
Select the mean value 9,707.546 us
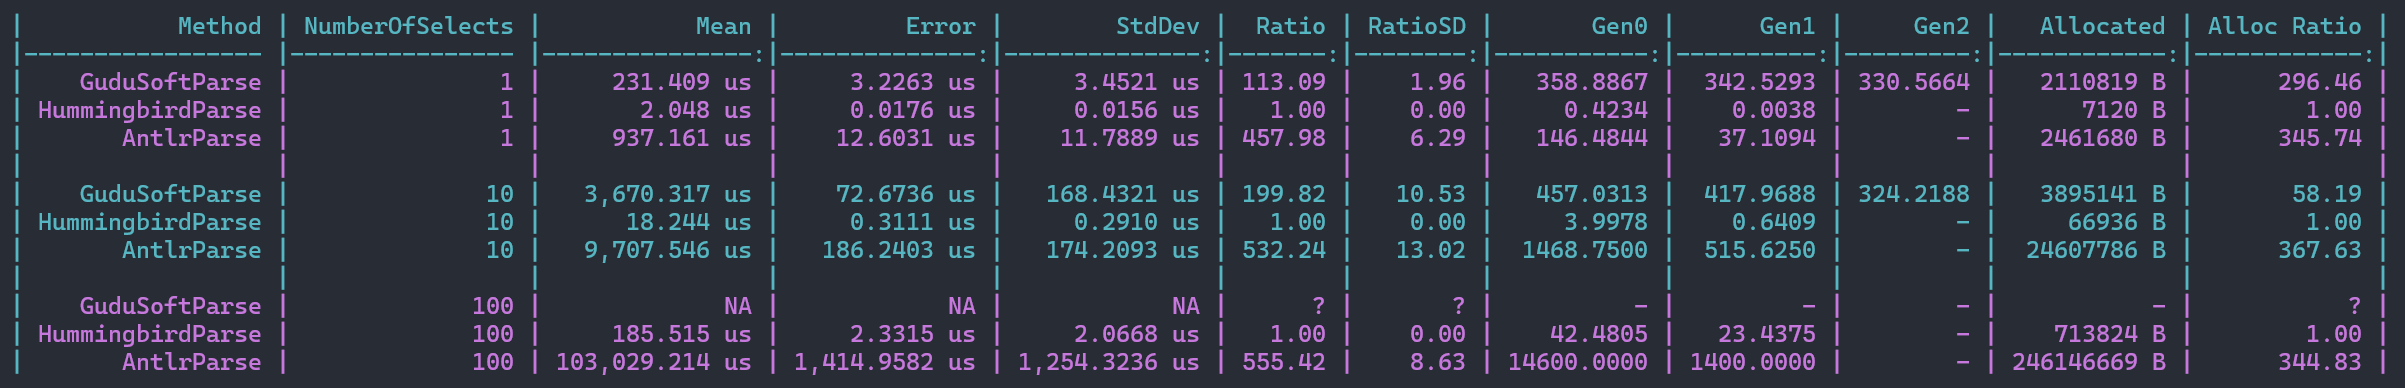(x=667, y=250)
